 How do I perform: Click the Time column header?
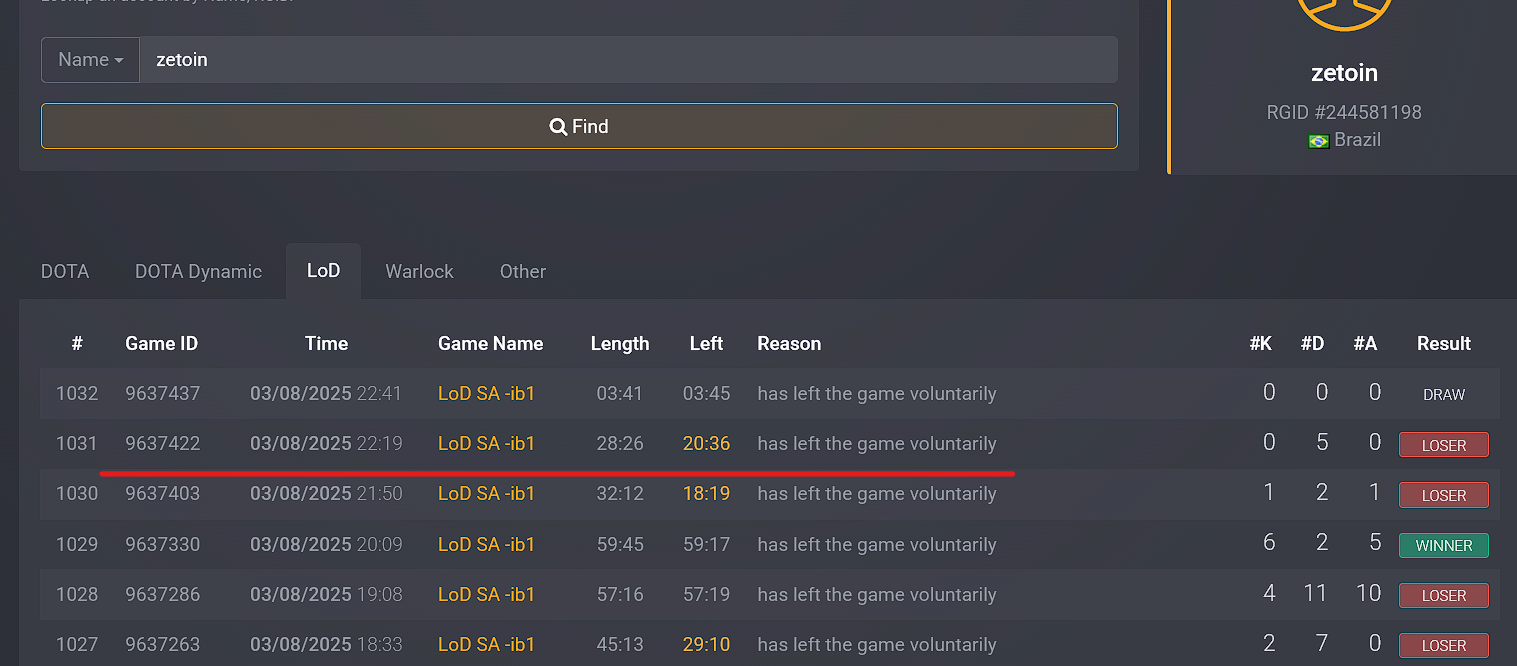coord(326,344)
